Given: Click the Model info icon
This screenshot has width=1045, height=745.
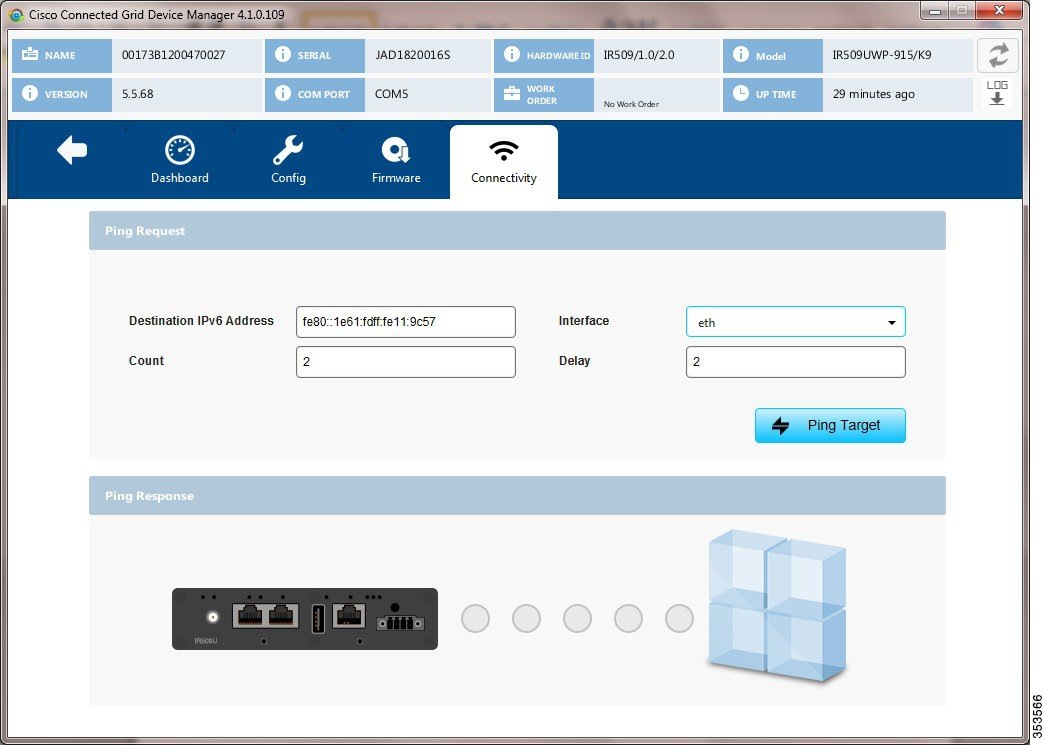Looking at the screenshot, I should tap(740, 55).
